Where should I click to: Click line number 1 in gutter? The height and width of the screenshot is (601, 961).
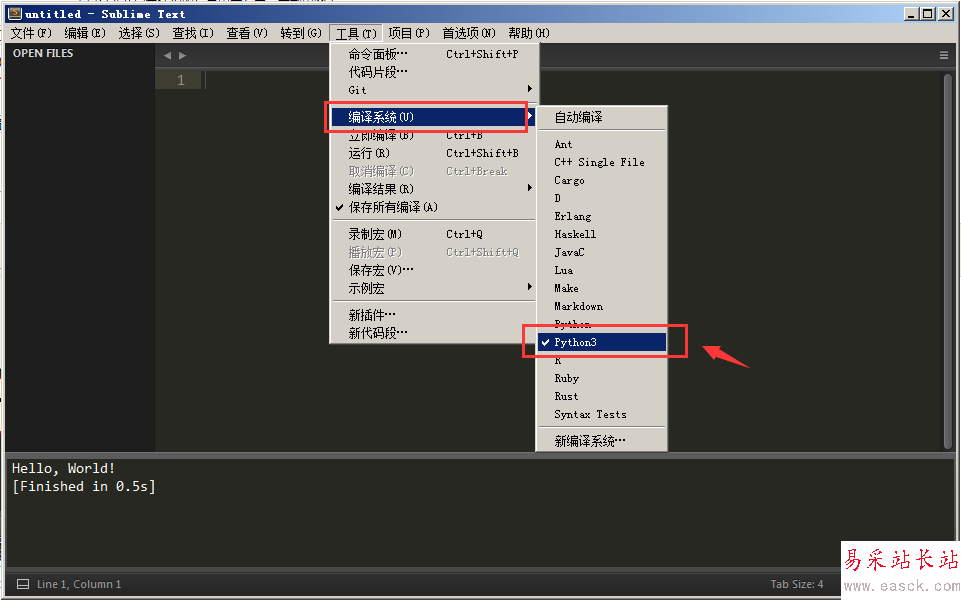[x=180, y=80]
